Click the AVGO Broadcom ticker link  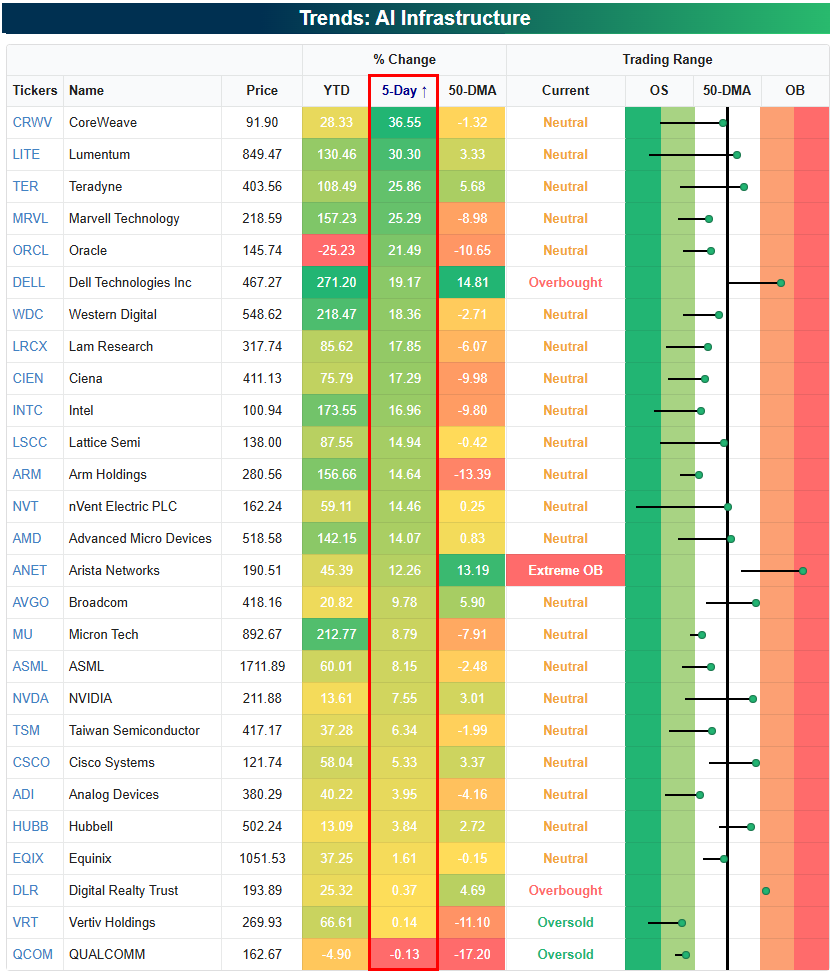31,602
